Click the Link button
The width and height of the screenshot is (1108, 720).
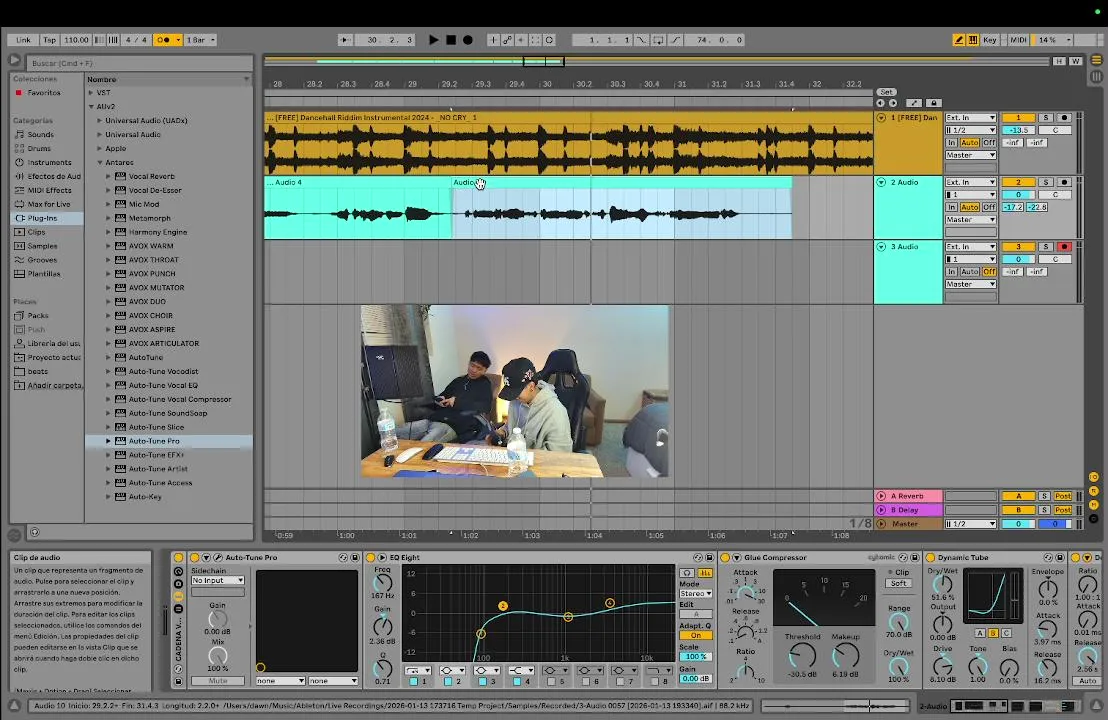click(23, 40)
